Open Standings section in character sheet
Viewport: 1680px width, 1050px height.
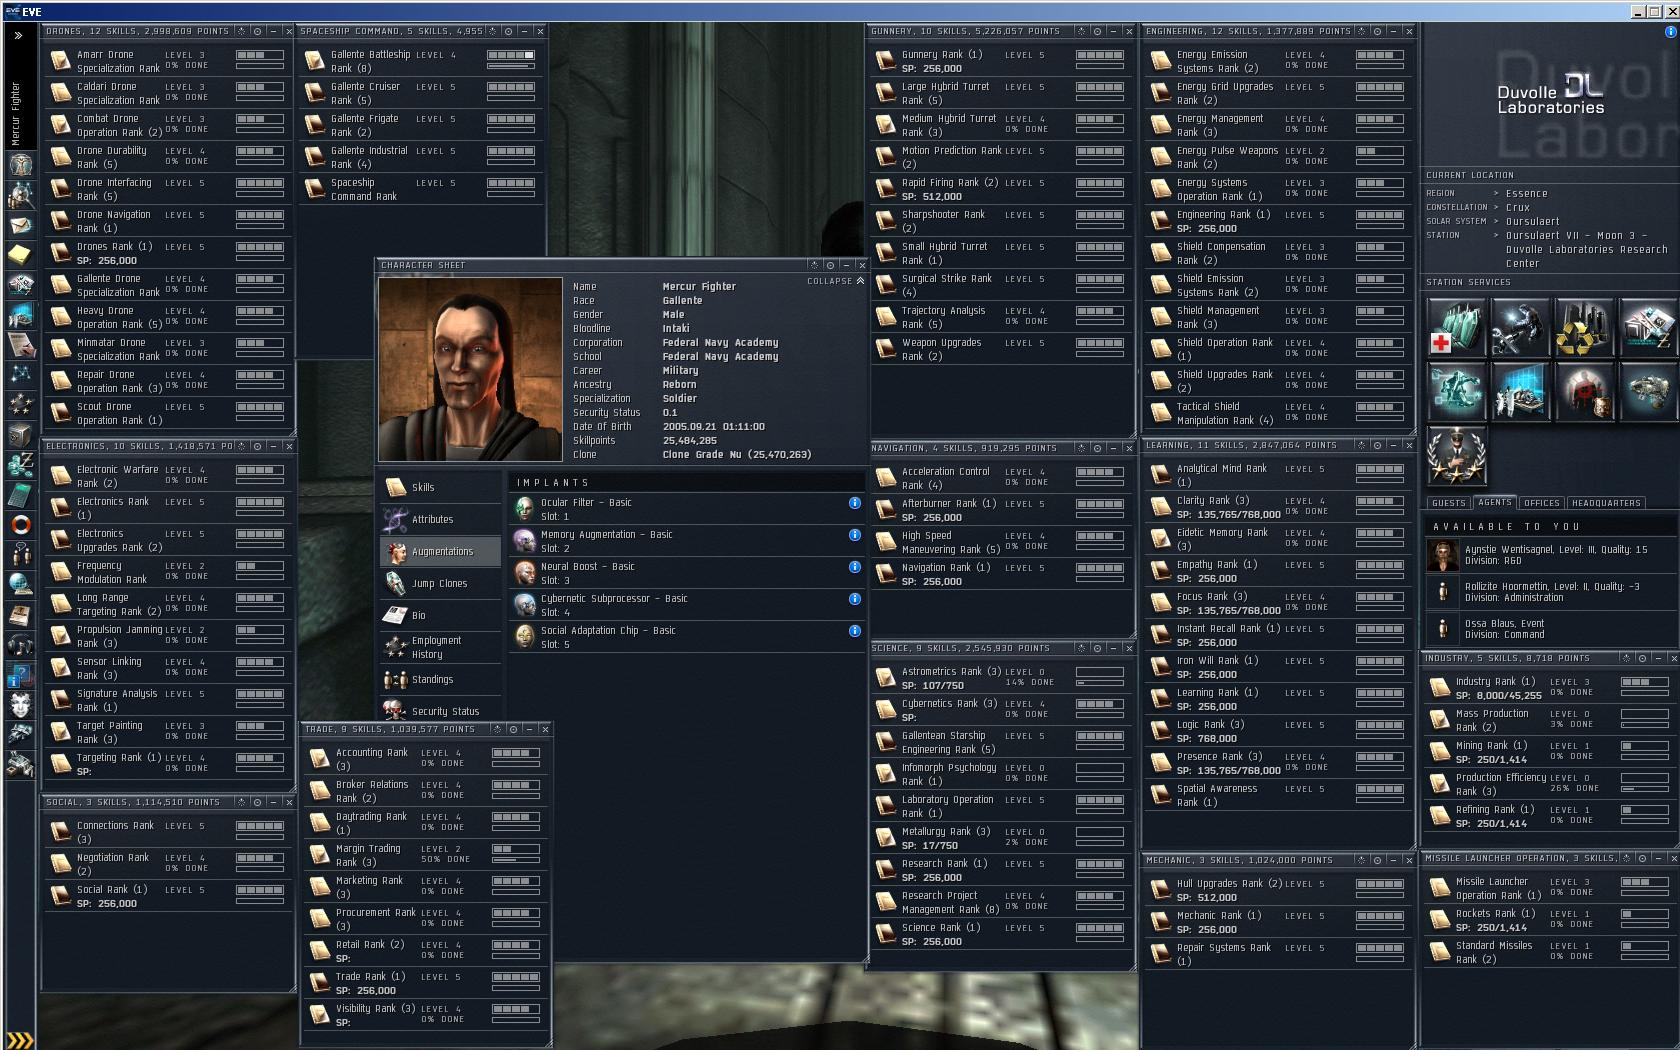(x=440, y=680)
